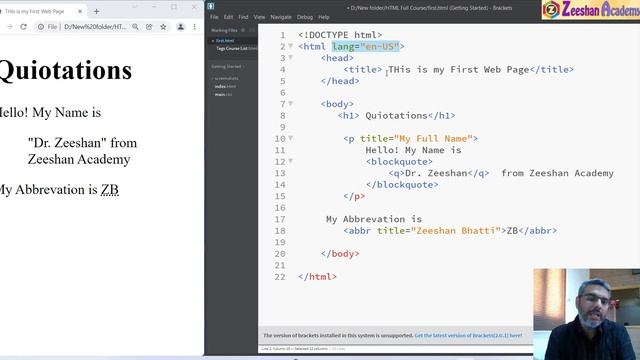Click the closing </html> tag on line 22

(317, 277)
